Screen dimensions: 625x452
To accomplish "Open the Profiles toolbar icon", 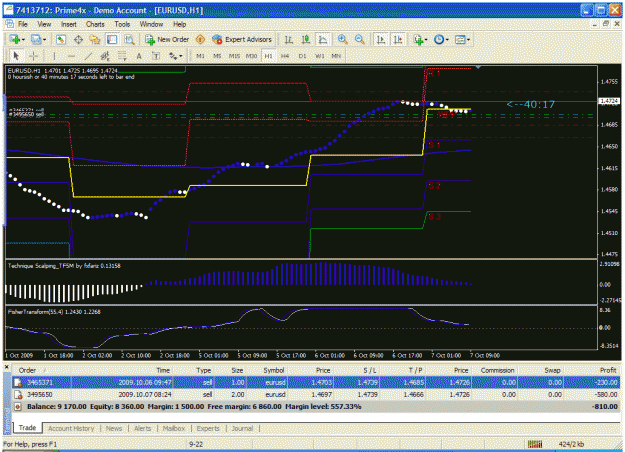I will [36, 39].
